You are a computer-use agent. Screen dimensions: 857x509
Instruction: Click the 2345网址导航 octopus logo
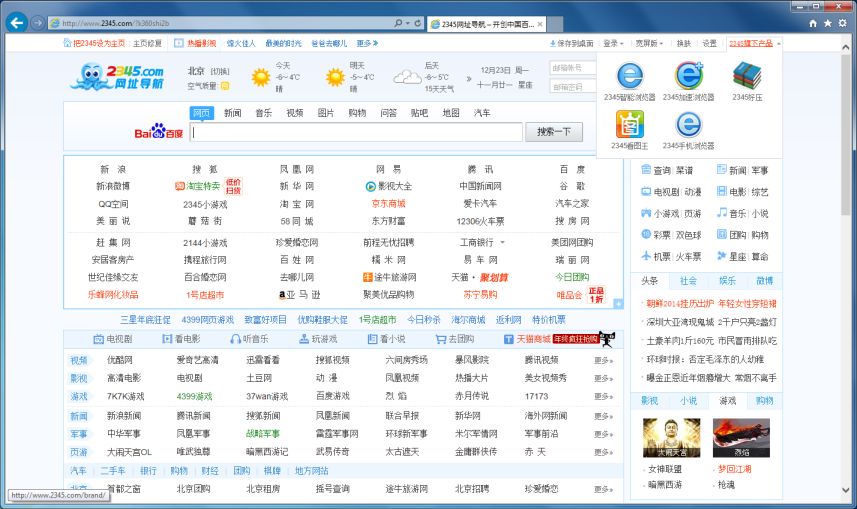[118, 77]
